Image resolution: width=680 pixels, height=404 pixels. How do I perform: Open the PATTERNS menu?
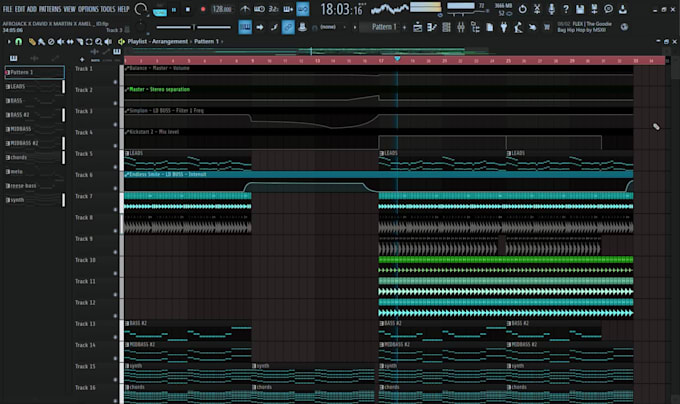[x=50, y=9]
